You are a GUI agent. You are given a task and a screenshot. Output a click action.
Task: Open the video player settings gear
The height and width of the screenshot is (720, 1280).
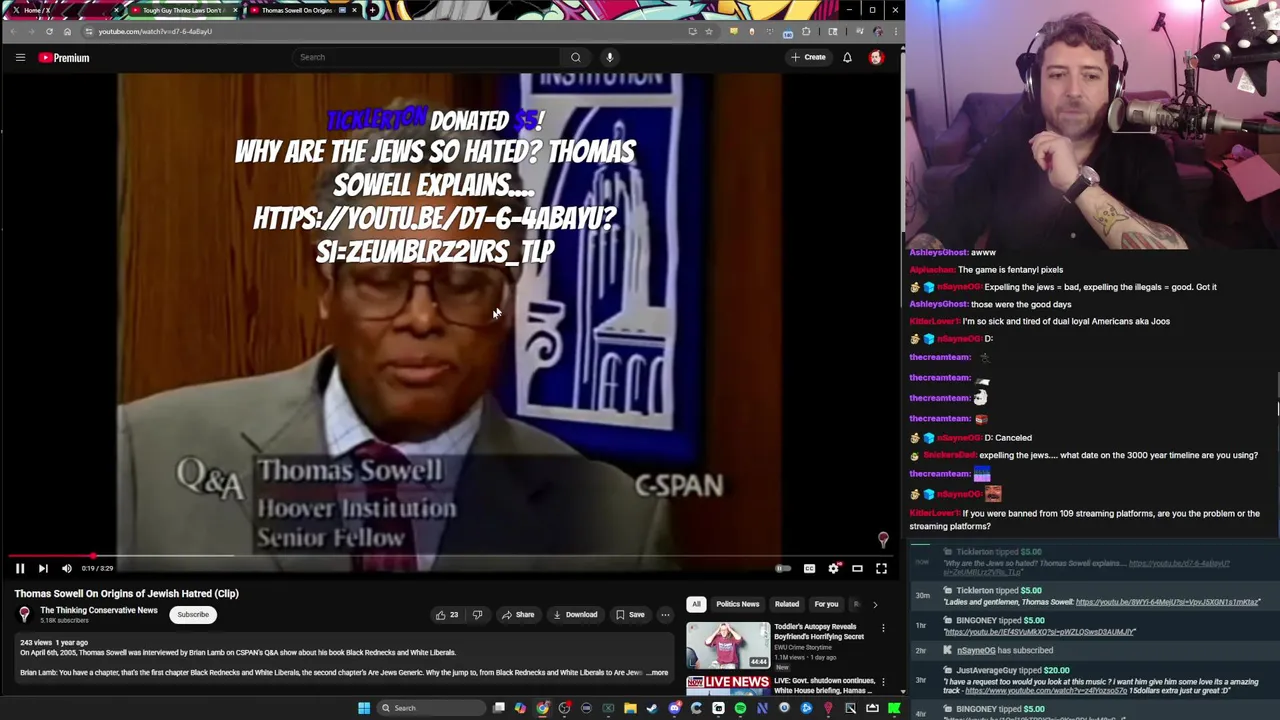833,568
